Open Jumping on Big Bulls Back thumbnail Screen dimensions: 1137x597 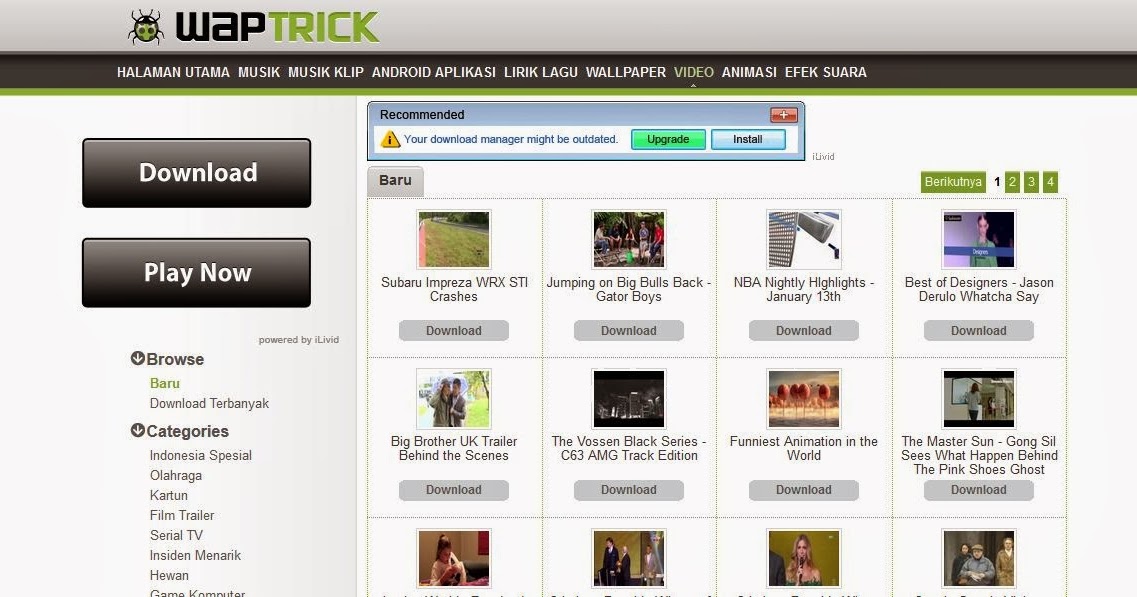coord(629,239)
